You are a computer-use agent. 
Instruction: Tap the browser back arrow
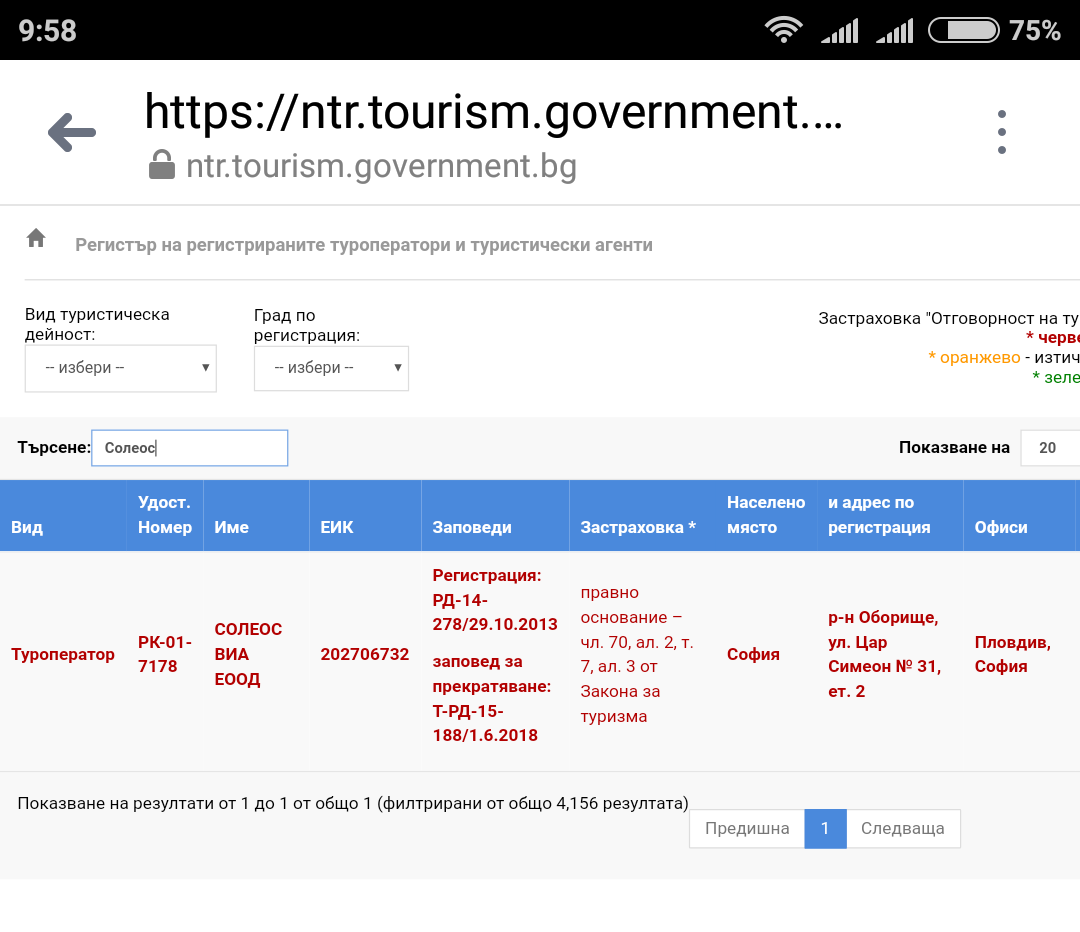point(72,132)
